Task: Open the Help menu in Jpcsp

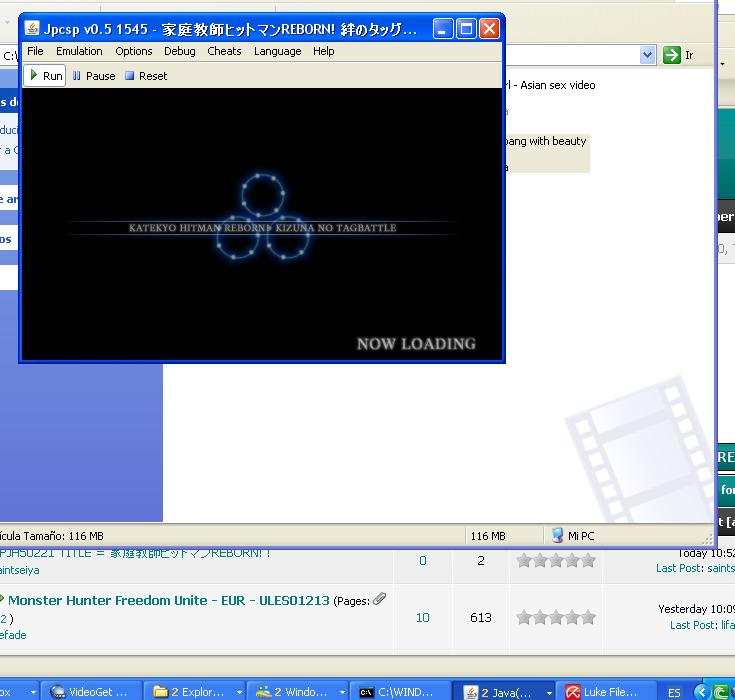Action: coord(323,51)
